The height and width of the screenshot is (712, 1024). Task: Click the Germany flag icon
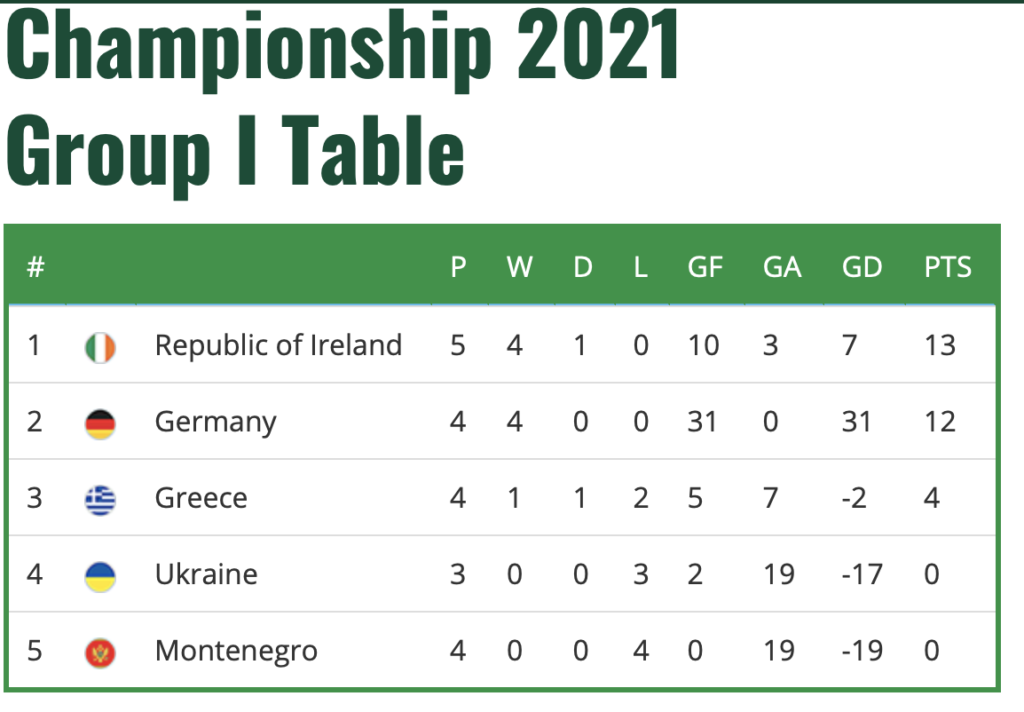coord(101,423)
